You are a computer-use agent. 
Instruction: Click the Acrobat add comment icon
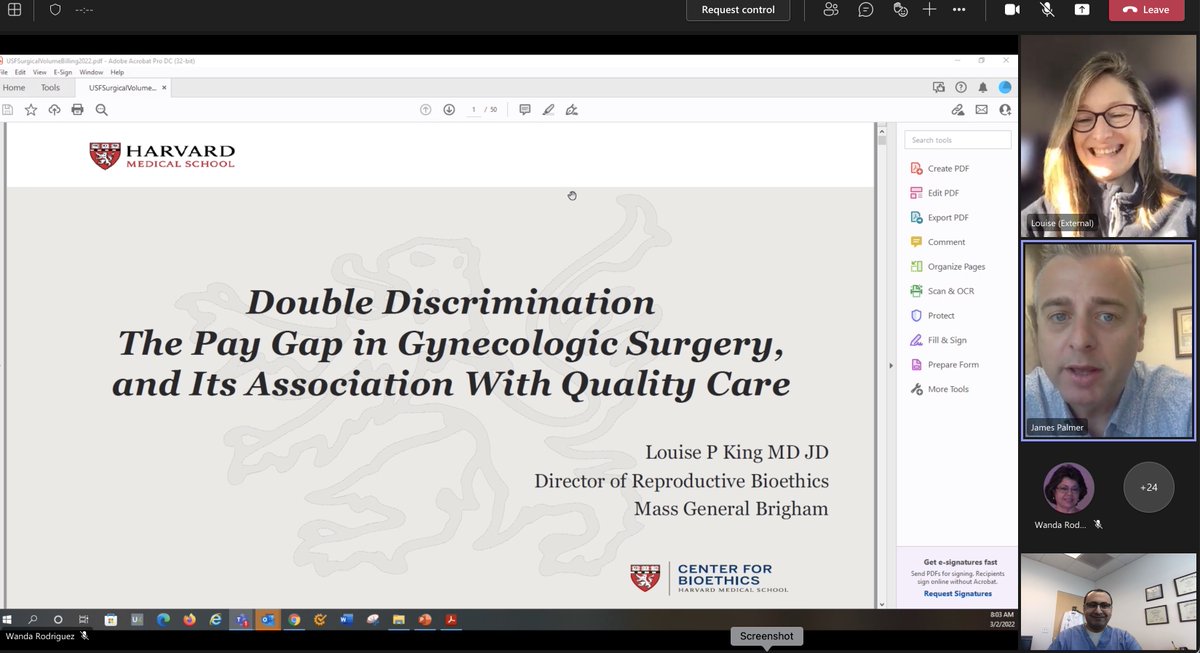pos(524,110)
